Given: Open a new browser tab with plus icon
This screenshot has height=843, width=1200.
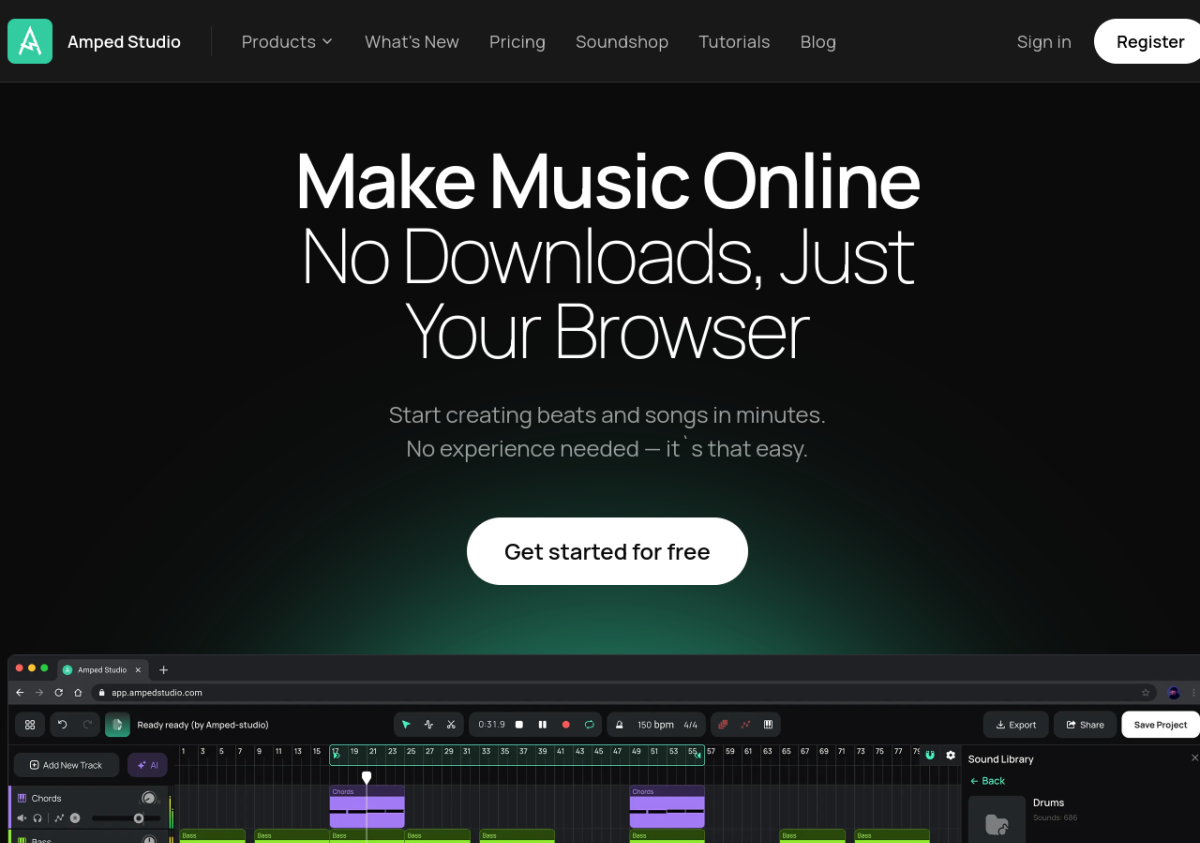Looking at the screenshot, I should tap(164, 670).
